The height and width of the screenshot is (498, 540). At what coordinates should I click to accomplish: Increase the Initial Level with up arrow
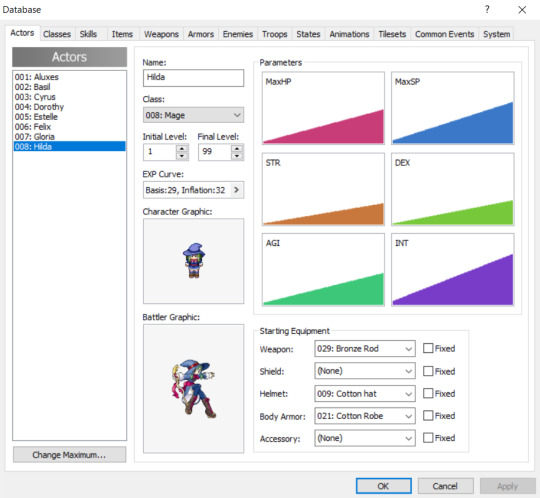tap(182, 148)
